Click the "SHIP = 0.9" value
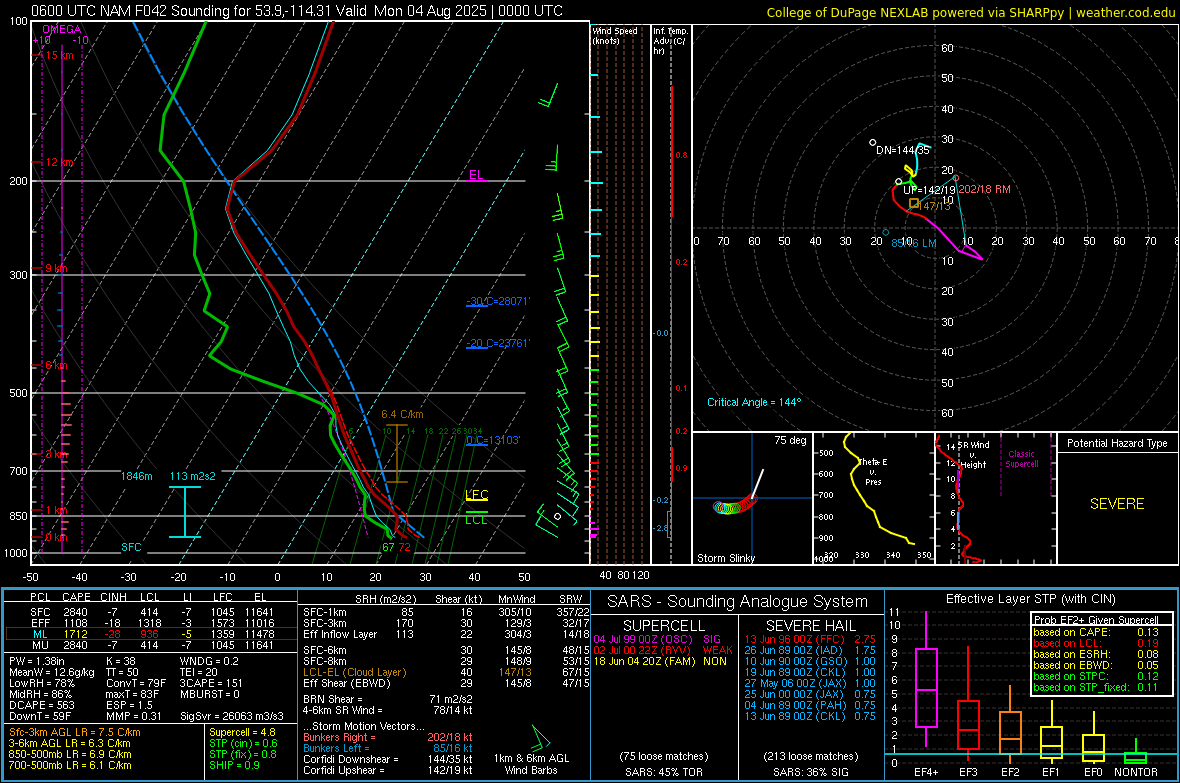The width and height of the screenshot is (1180, 783). (x=234, y=765)
